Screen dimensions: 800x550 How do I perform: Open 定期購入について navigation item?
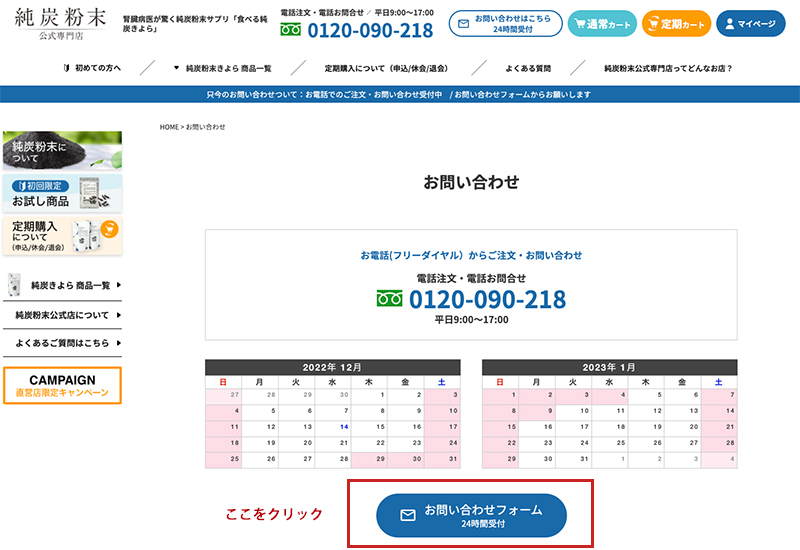click(x=384, y=68)
